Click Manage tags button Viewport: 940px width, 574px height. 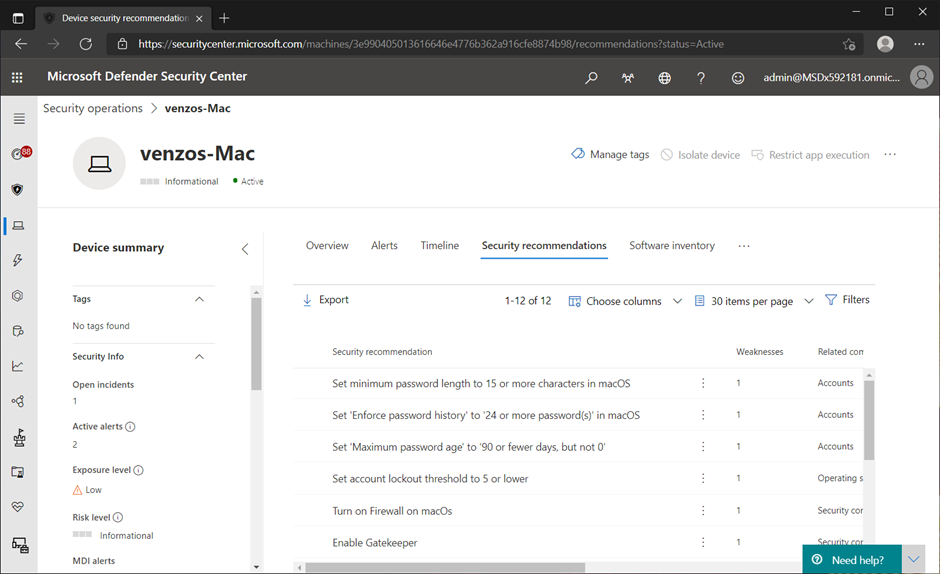610,154
